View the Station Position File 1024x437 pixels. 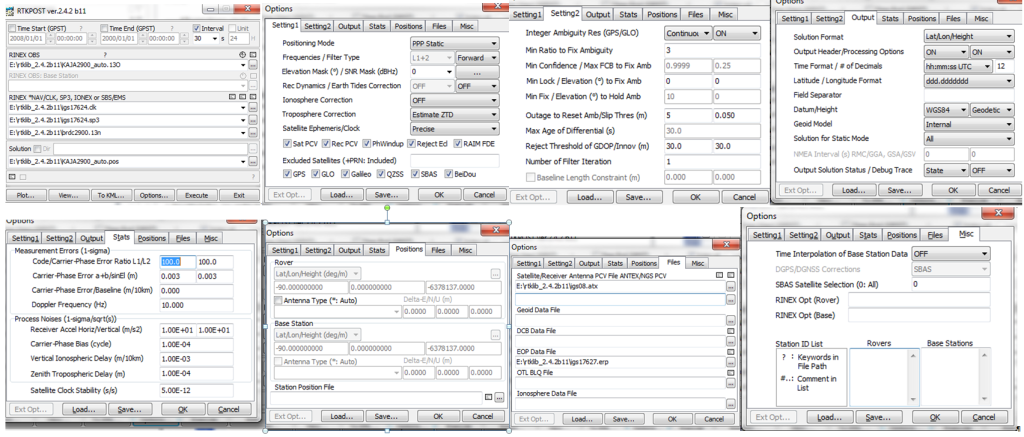[488, 397]
